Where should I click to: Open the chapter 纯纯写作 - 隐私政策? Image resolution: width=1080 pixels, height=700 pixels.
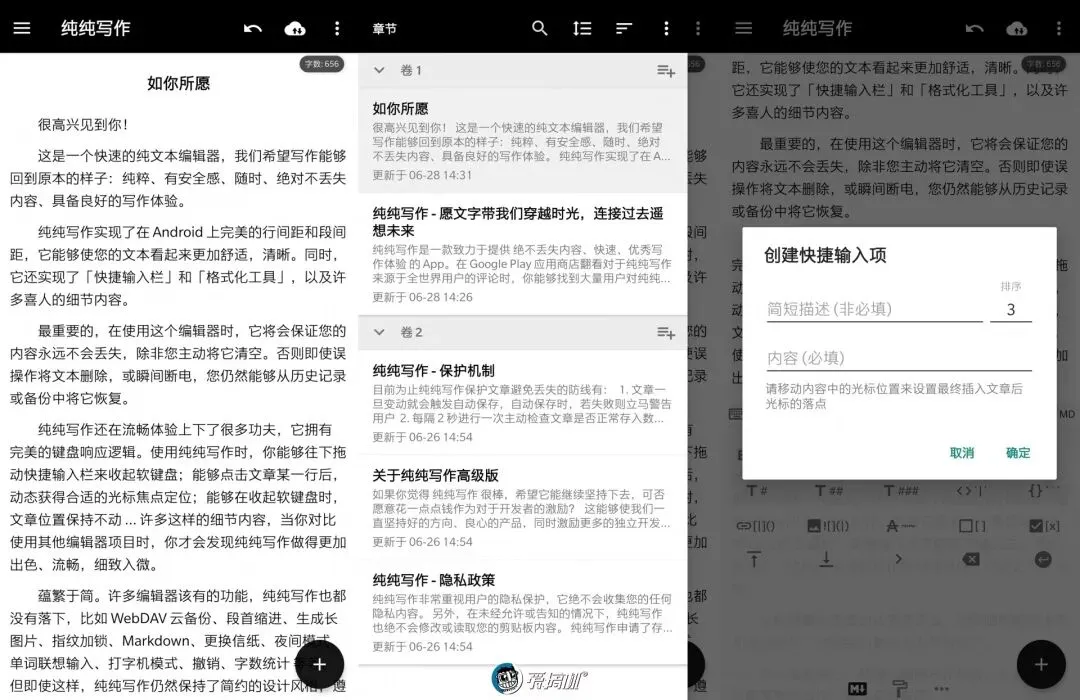click(522, 612)
